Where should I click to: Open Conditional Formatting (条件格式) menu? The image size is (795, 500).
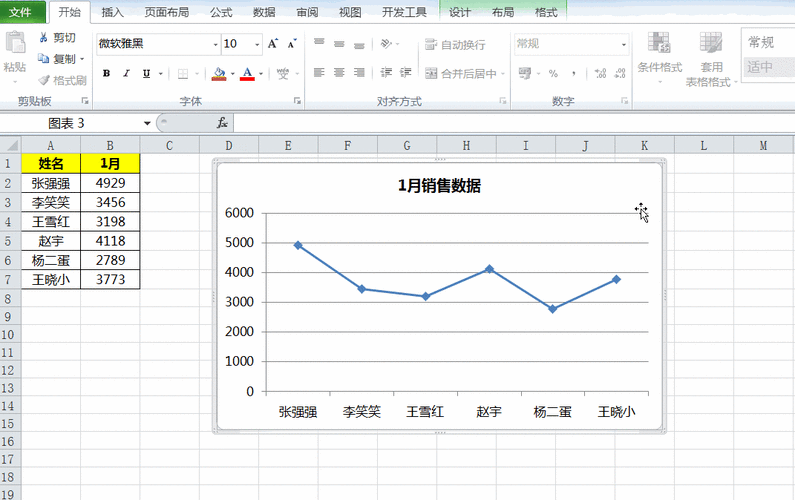(x=659, y=58)
